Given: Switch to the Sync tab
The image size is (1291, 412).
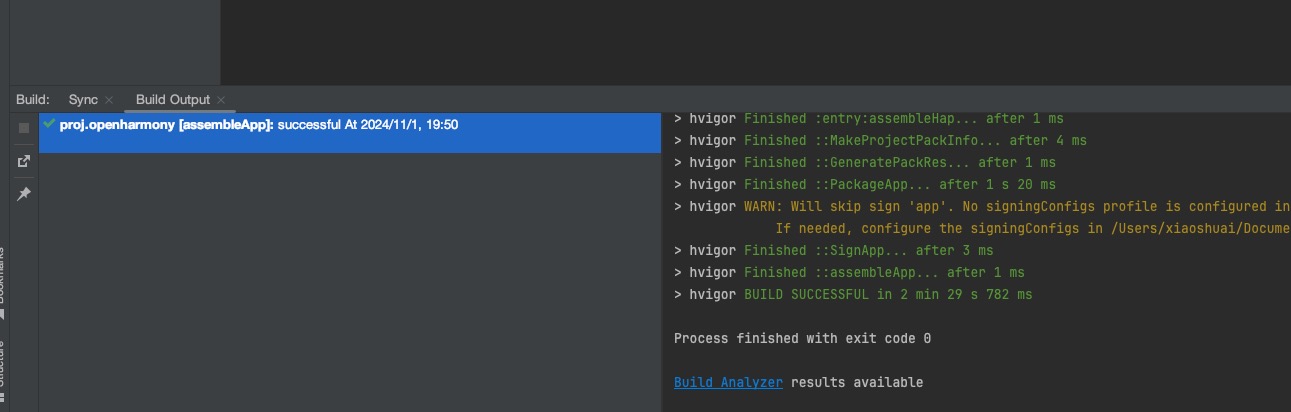Looking at the screenshot, I should click(83, 100).
